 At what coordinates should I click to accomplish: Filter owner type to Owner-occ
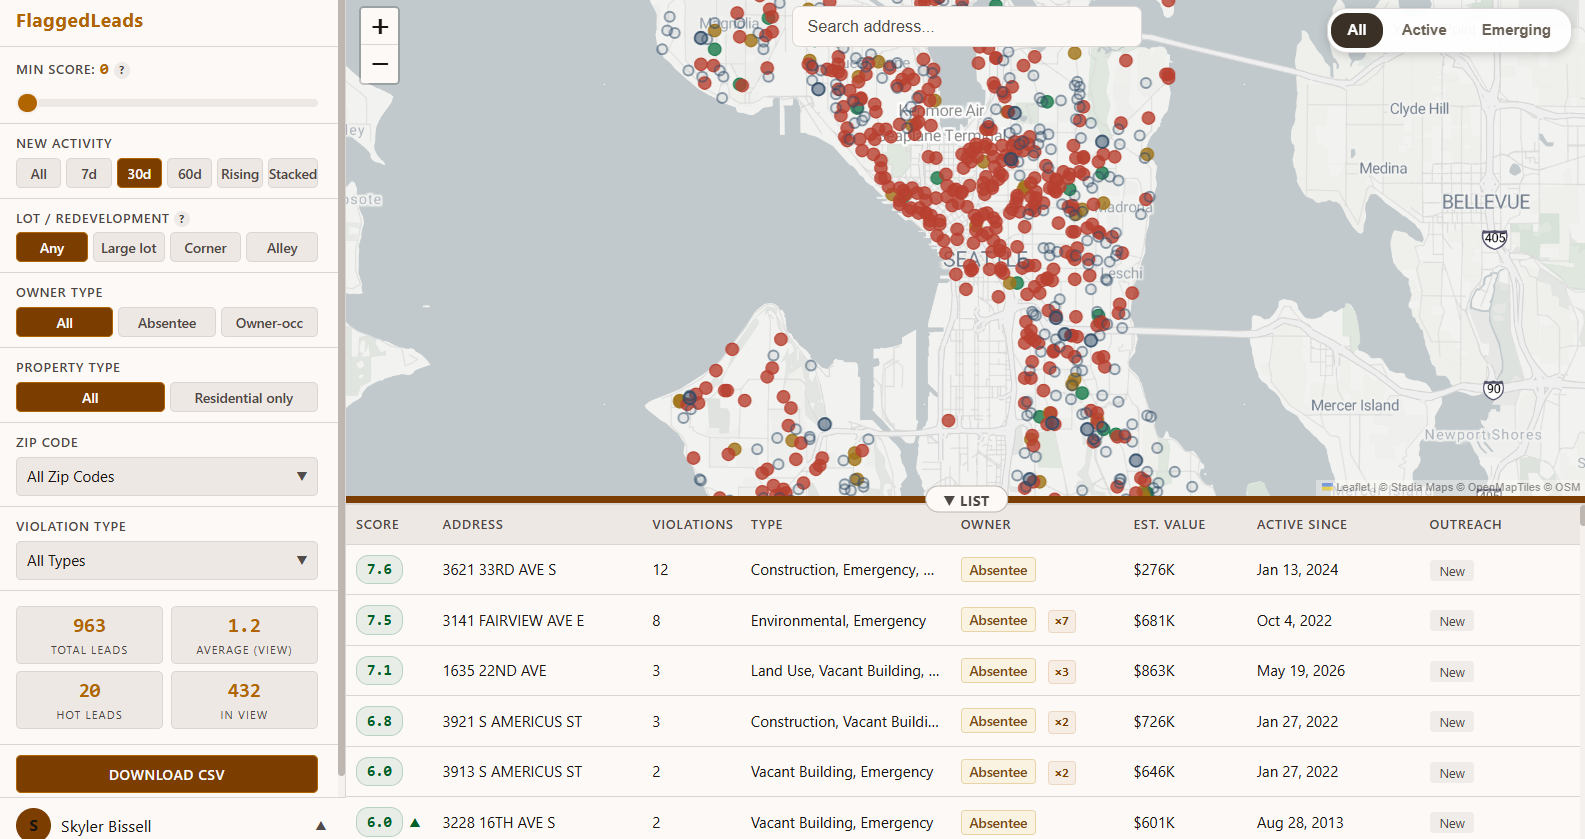click(269, 323)
